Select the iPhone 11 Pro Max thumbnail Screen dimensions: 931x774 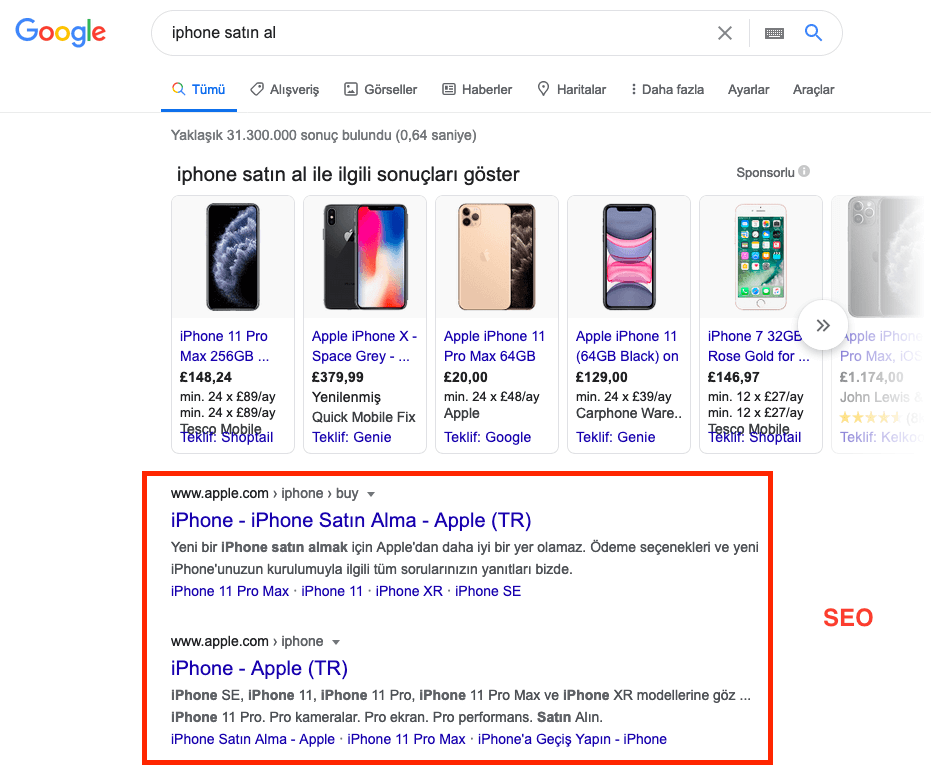233,257
